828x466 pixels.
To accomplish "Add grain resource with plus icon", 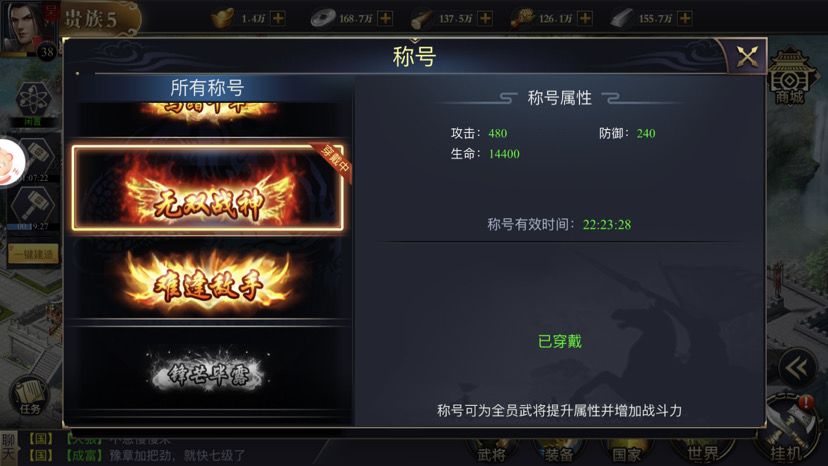I will [x=585, y=18].
